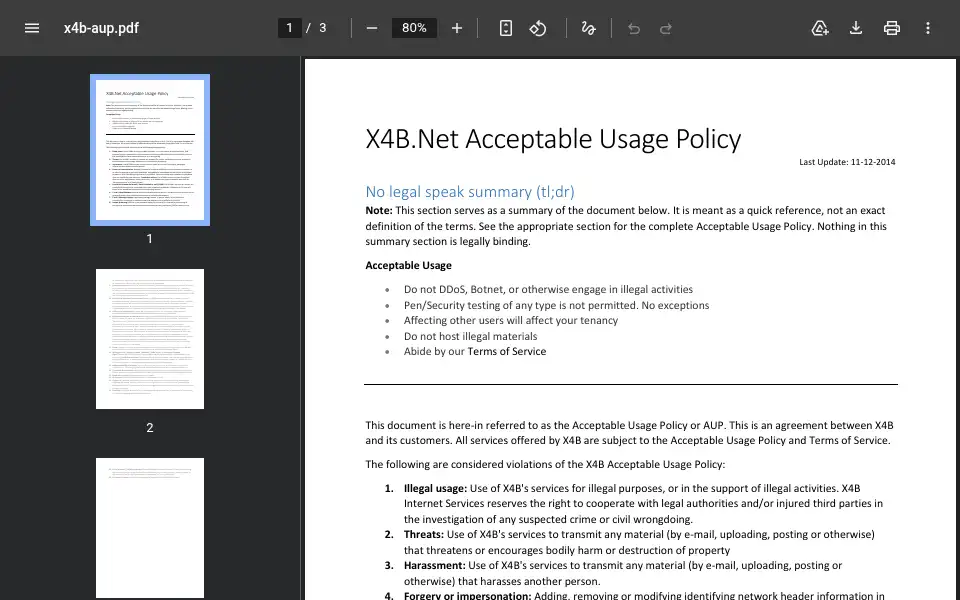Click the bold 'Note:' label in summary
Image resolution: width=960 pixels, height=600 pixels.
tap(379, 211)
